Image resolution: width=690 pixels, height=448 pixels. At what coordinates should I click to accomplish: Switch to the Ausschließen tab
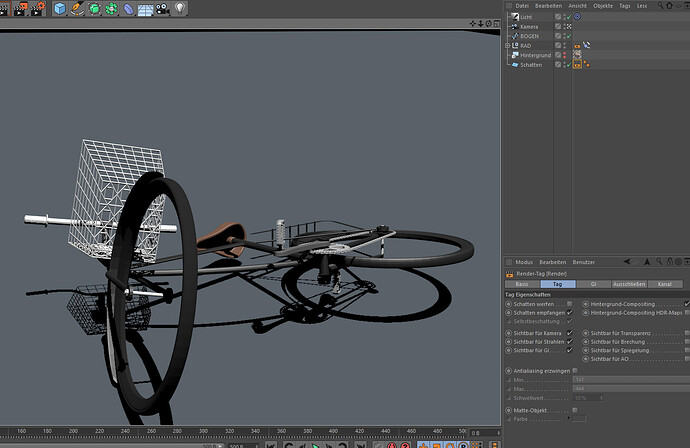[x=629, y=284]
